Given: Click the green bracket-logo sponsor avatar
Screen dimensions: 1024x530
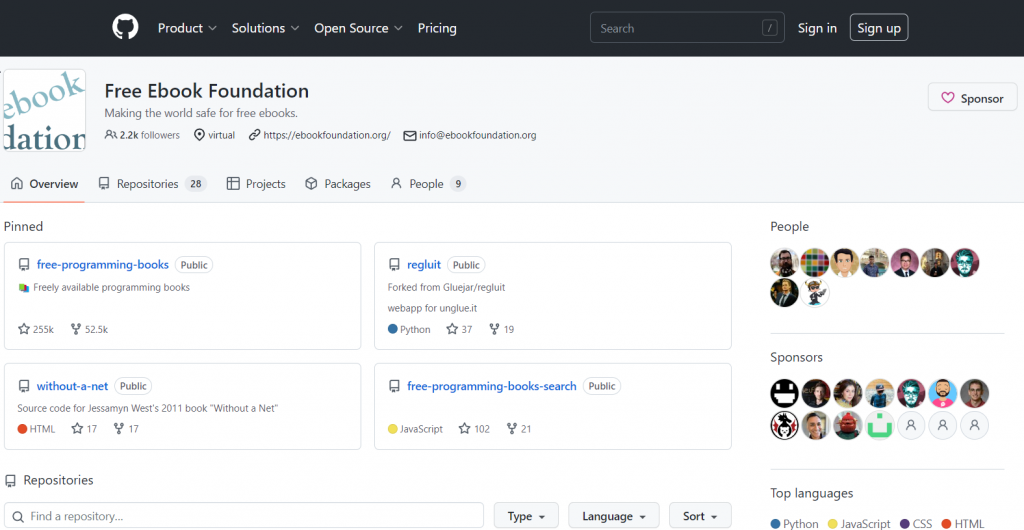Looking at the screenshot, I should coord(880,425).
